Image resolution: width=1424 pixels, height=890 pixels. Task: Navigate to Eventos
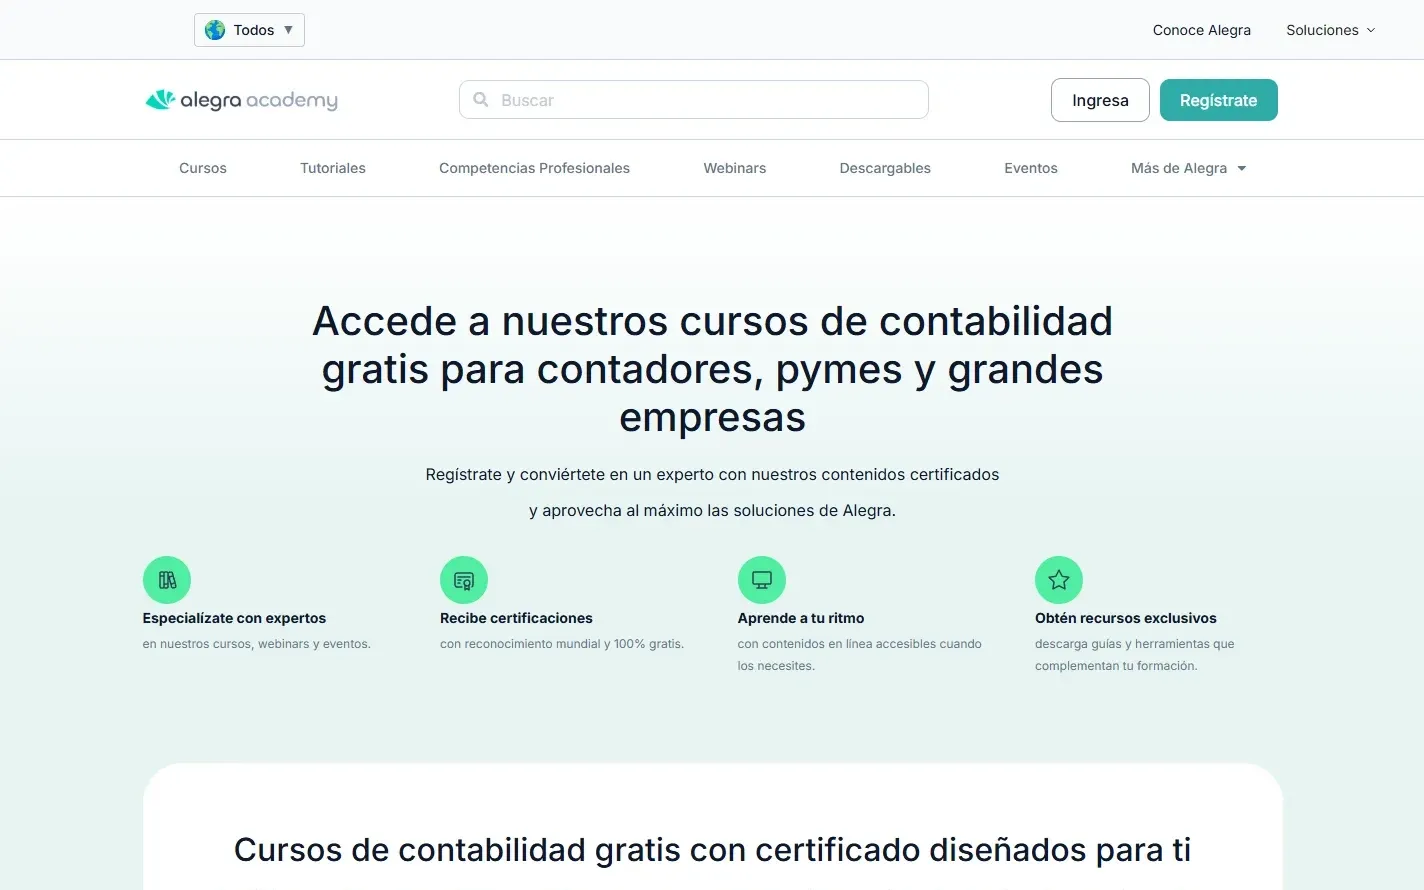[1031, 168]
